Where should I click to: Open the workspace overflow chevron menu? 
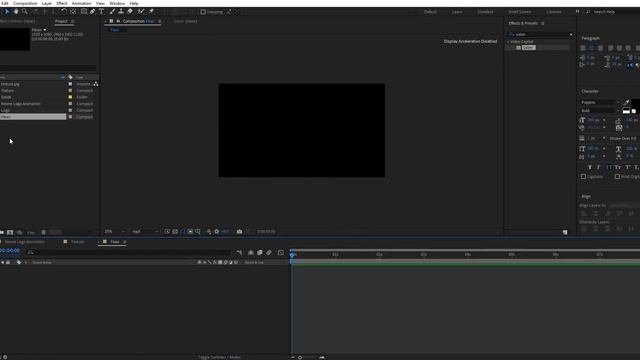click(577, 12)
